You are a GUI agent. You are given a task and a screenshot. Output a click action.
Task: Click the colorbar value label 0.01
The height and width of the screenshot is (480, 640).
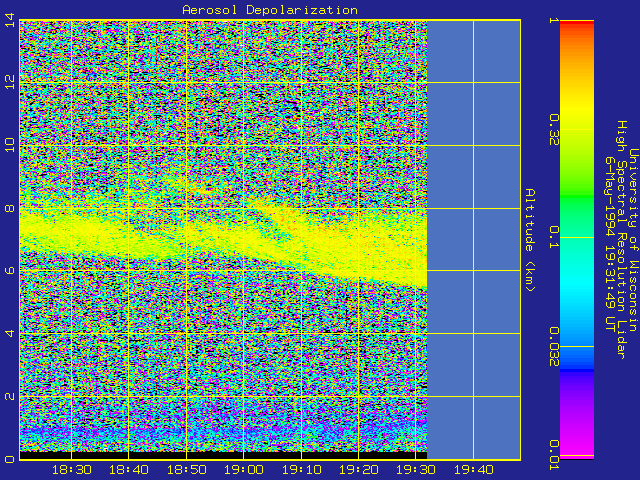pos(553,455)
